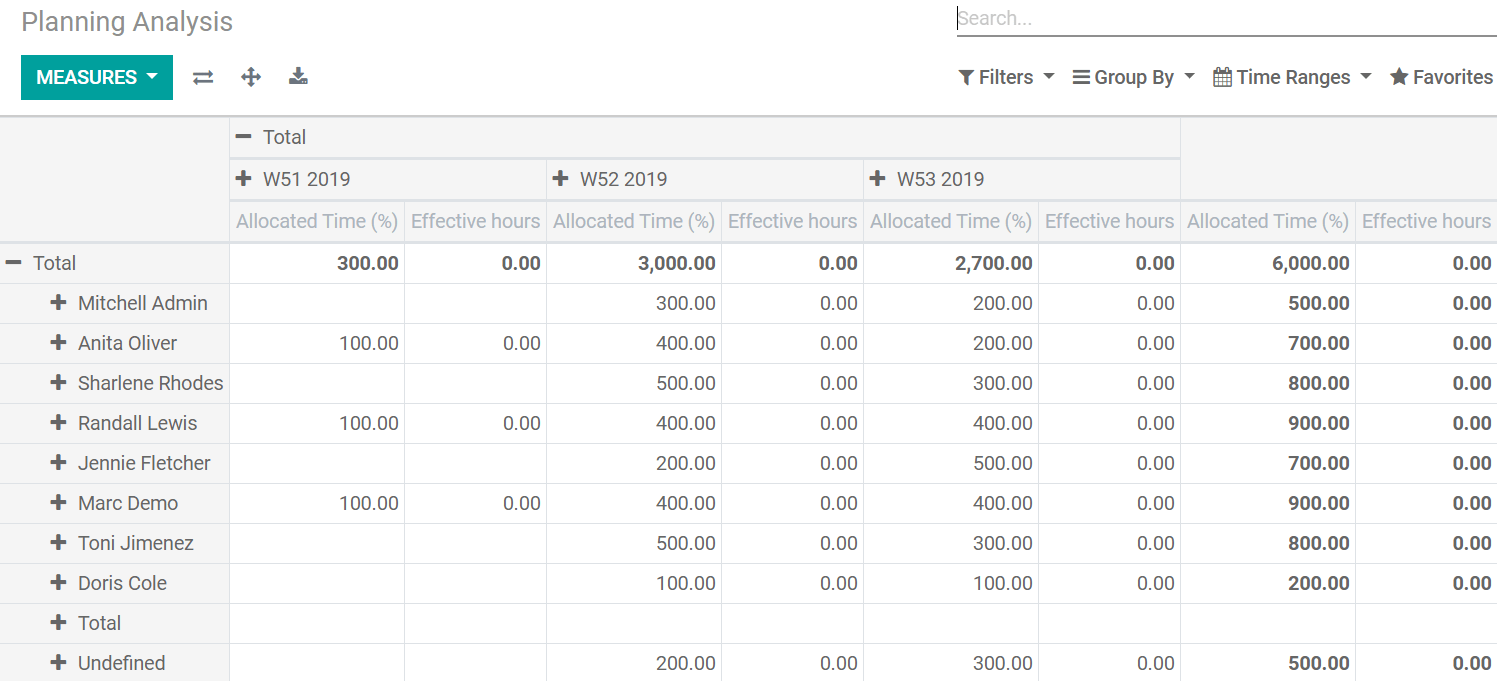1497x681 pixels.
Task: Click the 300.00 W51 total cell
Action: [317, 263]
